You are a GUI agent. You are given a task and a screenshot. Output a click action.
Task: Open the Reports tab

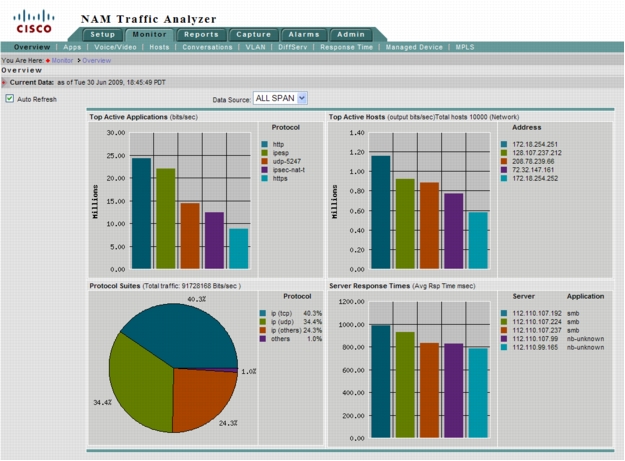[201, 35]
